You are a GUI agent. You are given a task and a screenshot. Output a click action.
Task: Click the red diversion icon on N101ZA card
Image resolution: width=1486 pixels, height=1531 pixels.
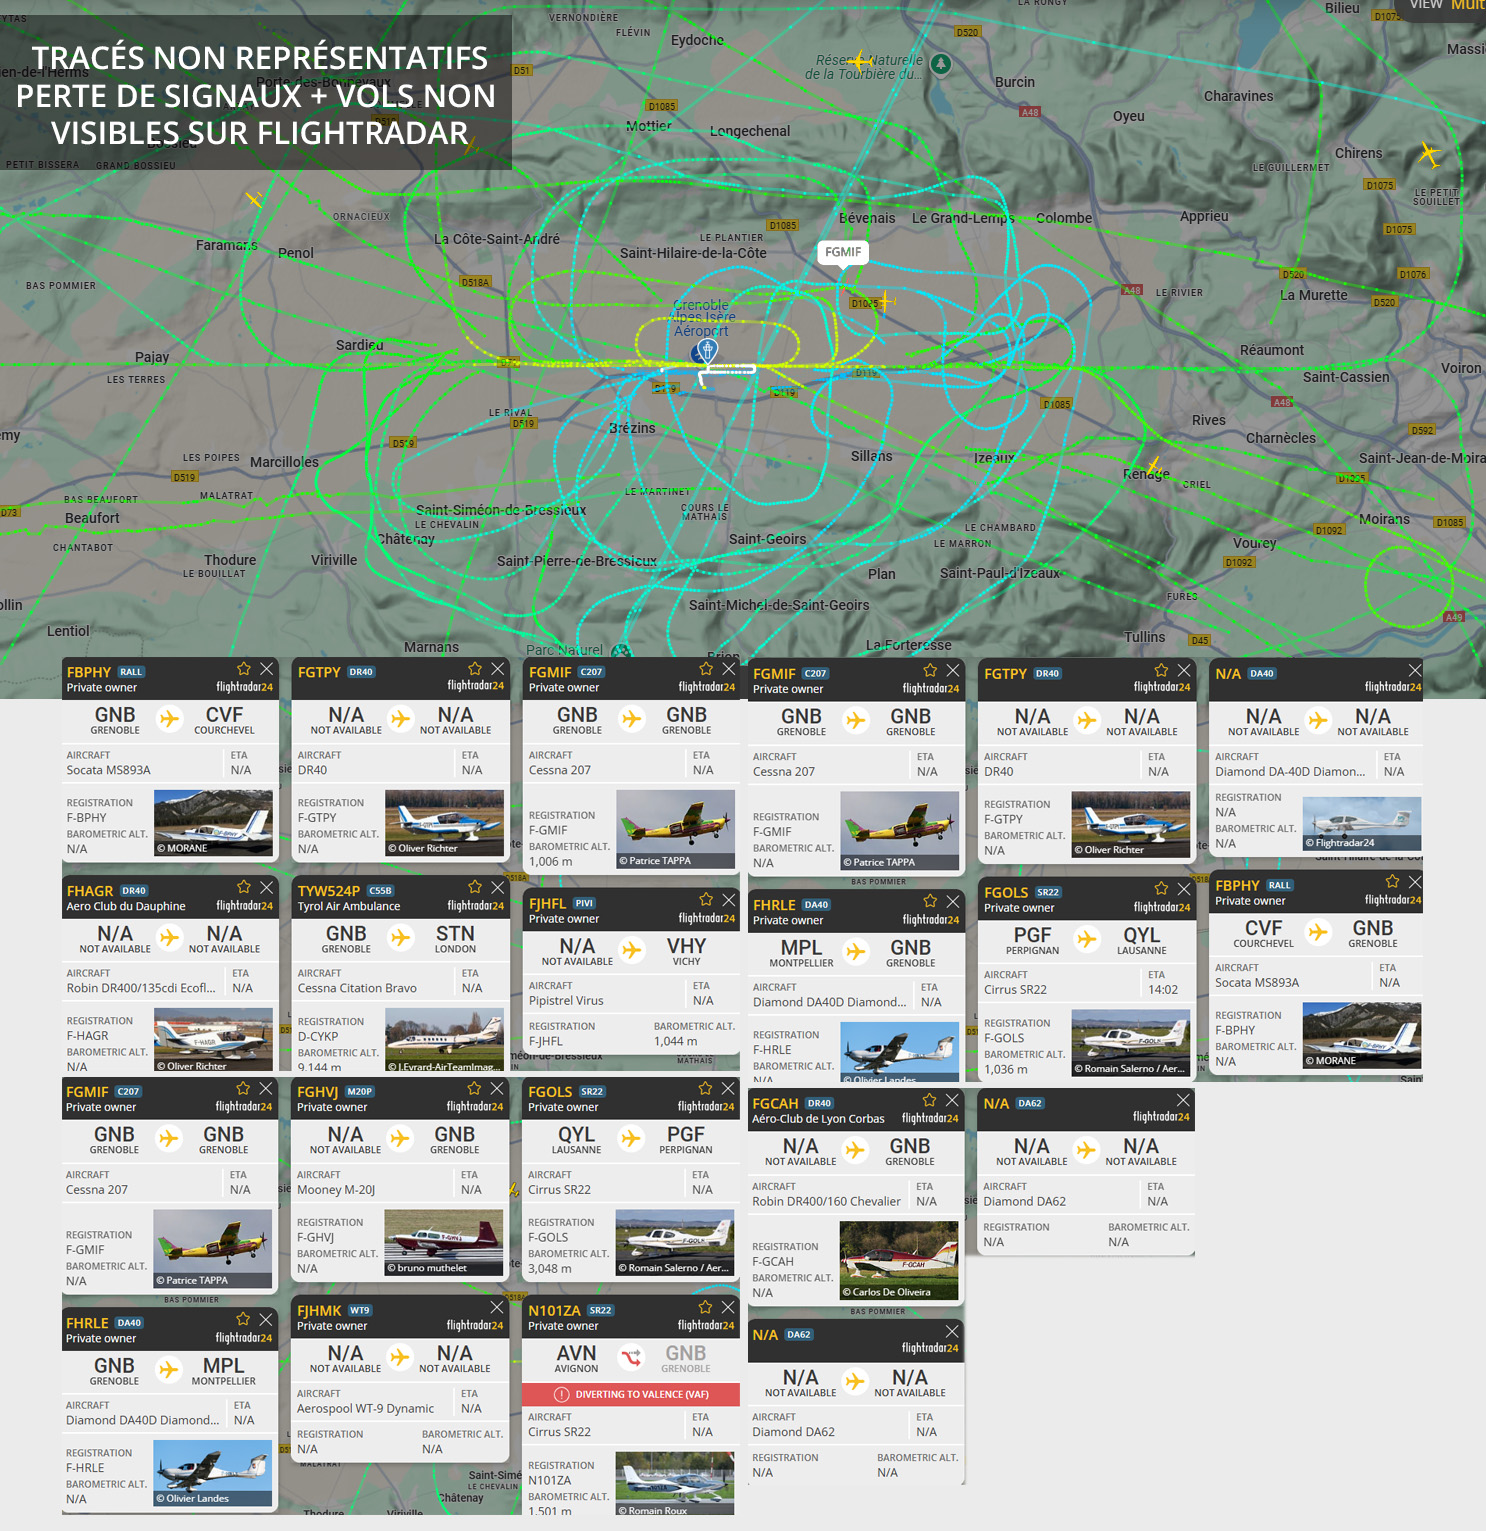tap(631, 1357)
